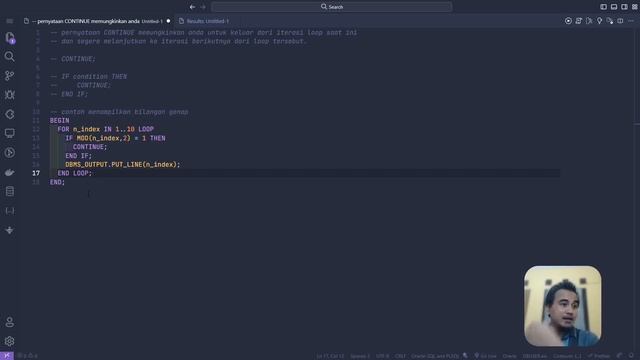Viewport: 640px width, 360px height.
Task: Open the editor More Actions ellipsis
Action: coord(631,21)
